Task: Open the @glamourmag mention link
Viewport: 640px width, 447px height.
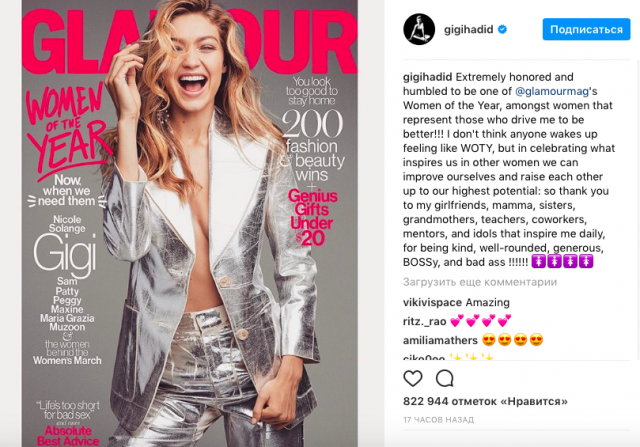Action: [552, 91]
